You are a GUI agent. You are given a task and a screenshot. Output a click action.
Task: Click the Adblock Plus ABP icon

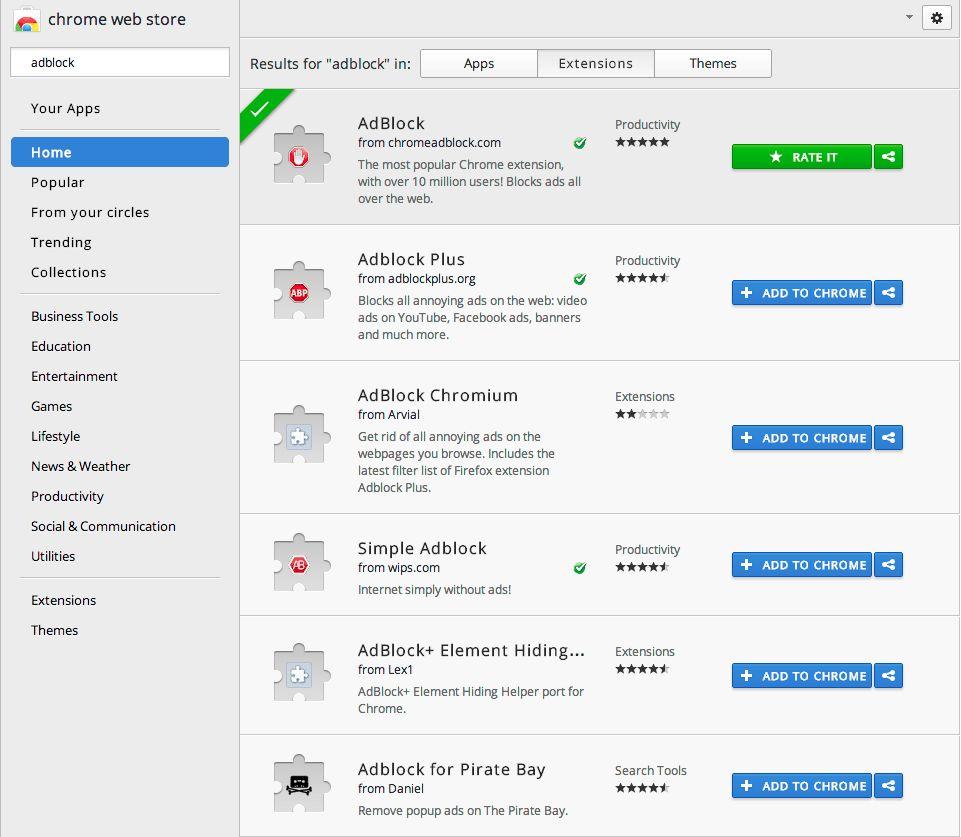pyautogui.click(x=300, y=292)
